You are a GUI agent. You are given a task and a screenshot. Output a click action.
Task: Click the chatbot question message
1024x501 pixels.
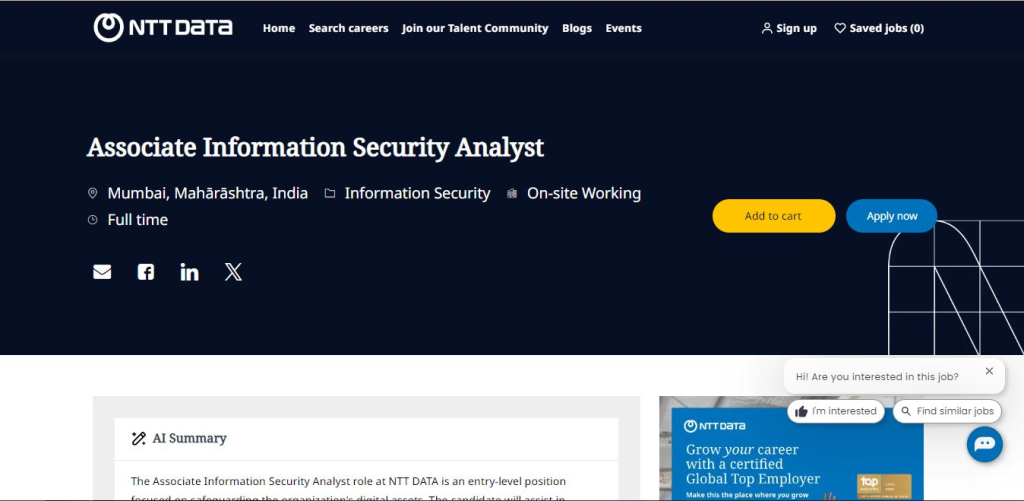click(x=877, y=376)
